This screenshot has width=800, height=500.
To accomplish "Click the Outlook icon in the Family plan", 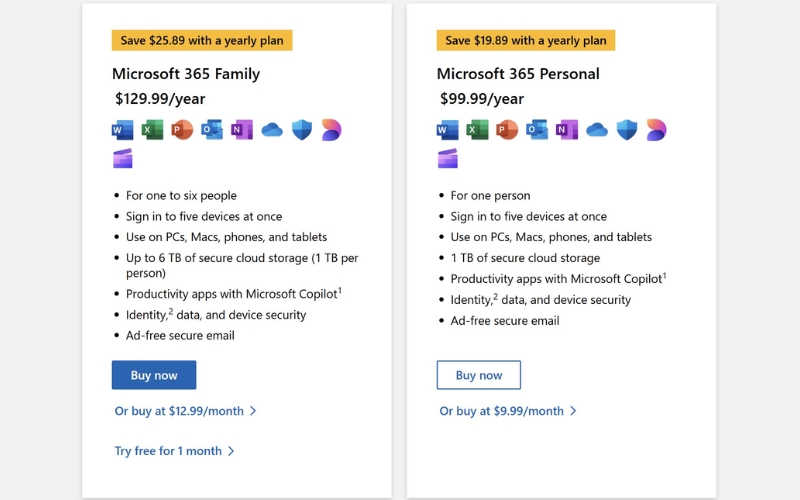I will coord(212,130).
